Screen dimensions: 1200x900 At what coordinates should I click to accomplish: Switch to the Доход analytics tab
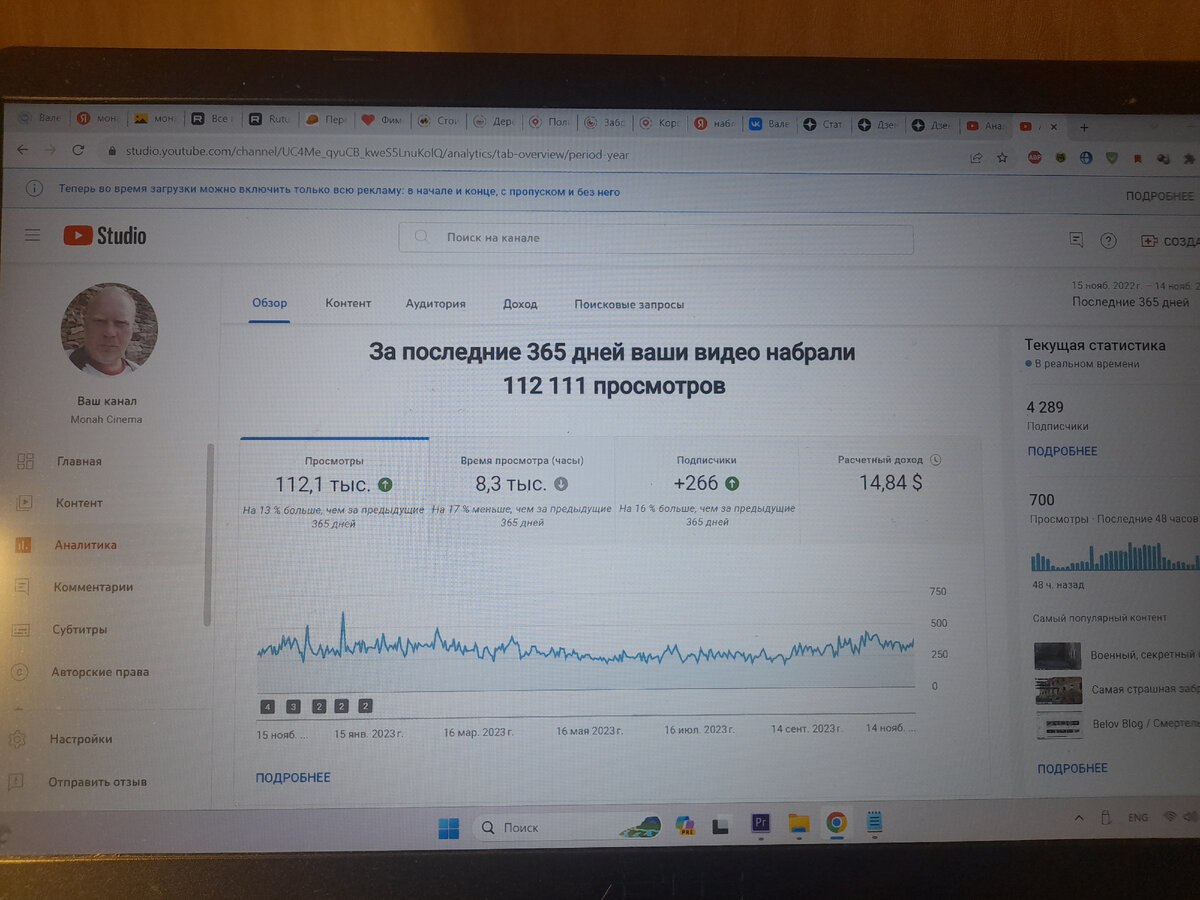[520, 304]
